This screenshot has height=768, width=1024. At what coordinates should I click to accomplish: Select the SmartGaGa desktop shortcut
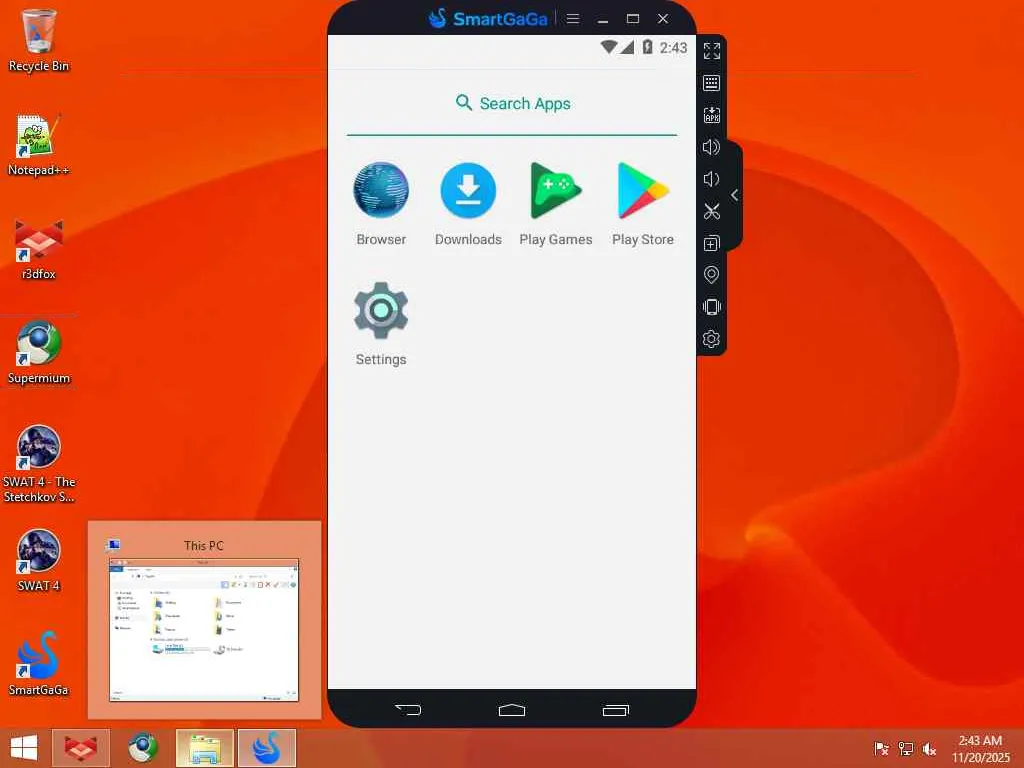pyautogui.click(x=39, y=665)
